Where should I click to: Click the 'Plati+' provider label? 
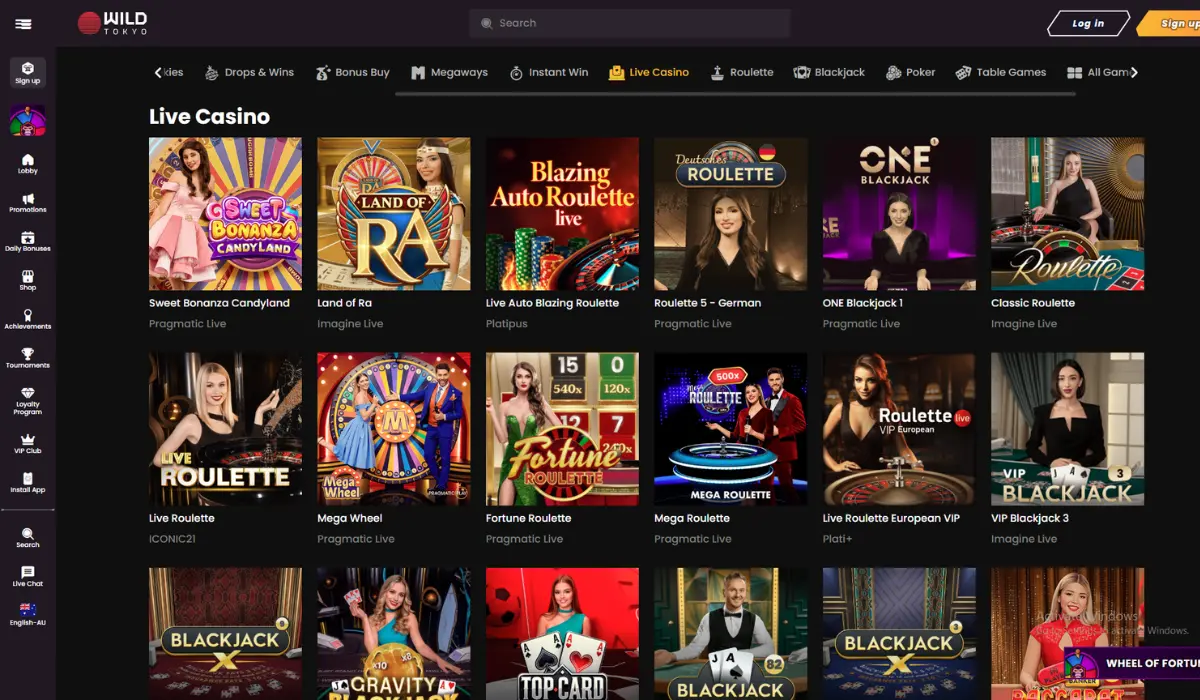pyautogui.click(x=837, y=539)
